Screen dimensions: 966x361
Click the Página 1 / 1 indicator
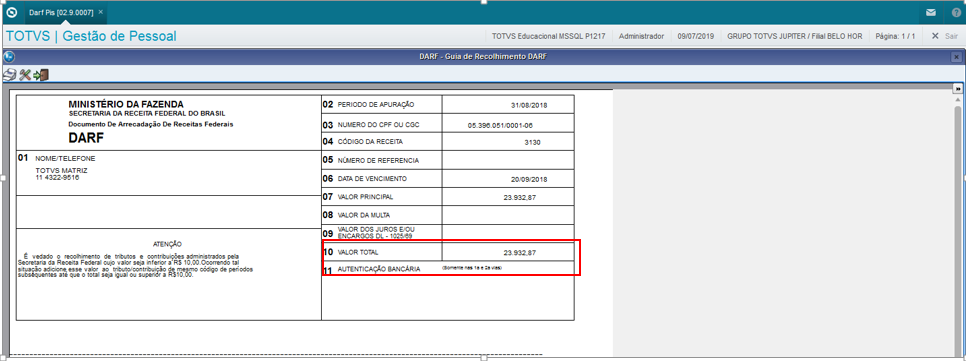[895, 36]
